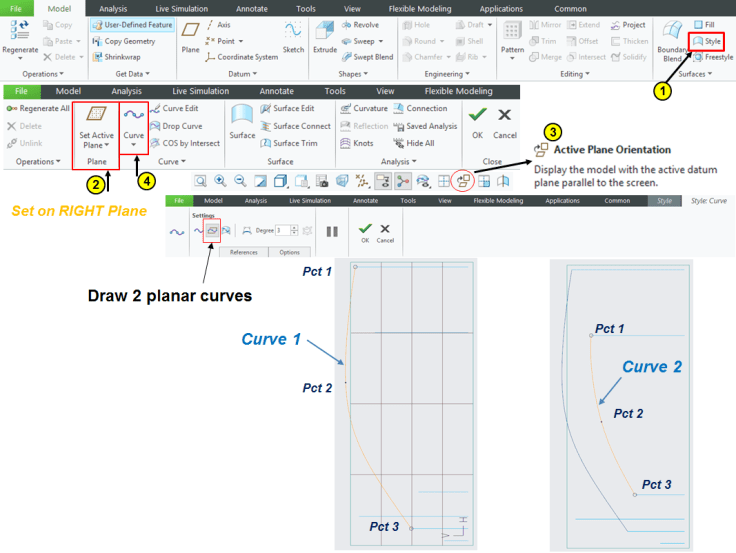Image resolution: width=736 pixels, height=553 pixels.
Task: Click the Pause button in Curve ribbon
Action: pyautogui.click(x=332, y=231)
